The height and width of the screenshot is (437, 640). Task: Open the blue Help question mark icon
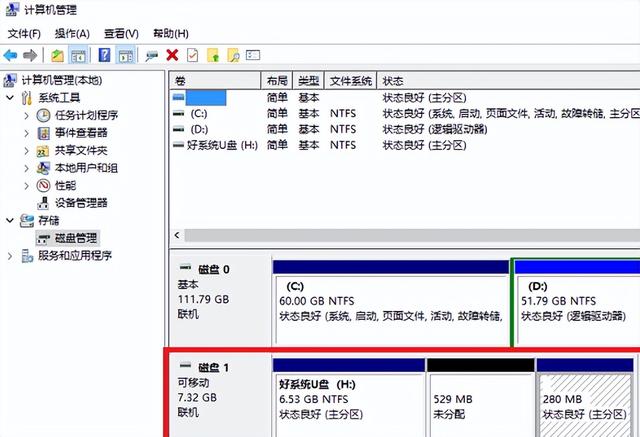point(104,55)
